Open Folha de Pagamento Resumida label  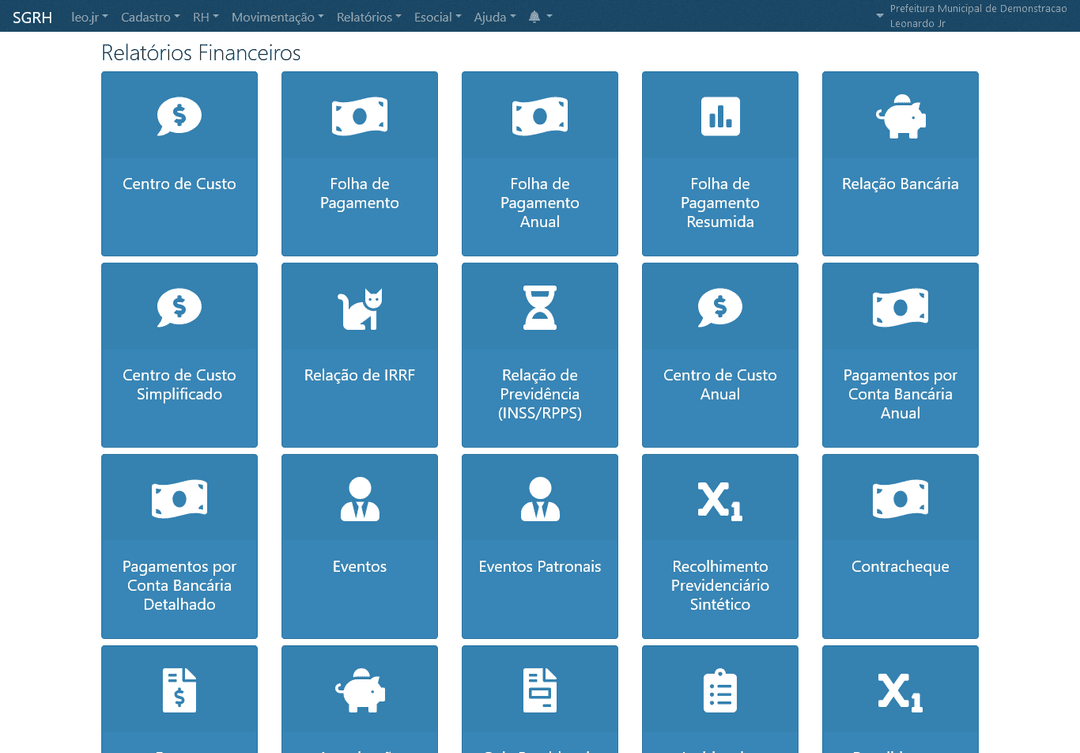pos(720,203)
